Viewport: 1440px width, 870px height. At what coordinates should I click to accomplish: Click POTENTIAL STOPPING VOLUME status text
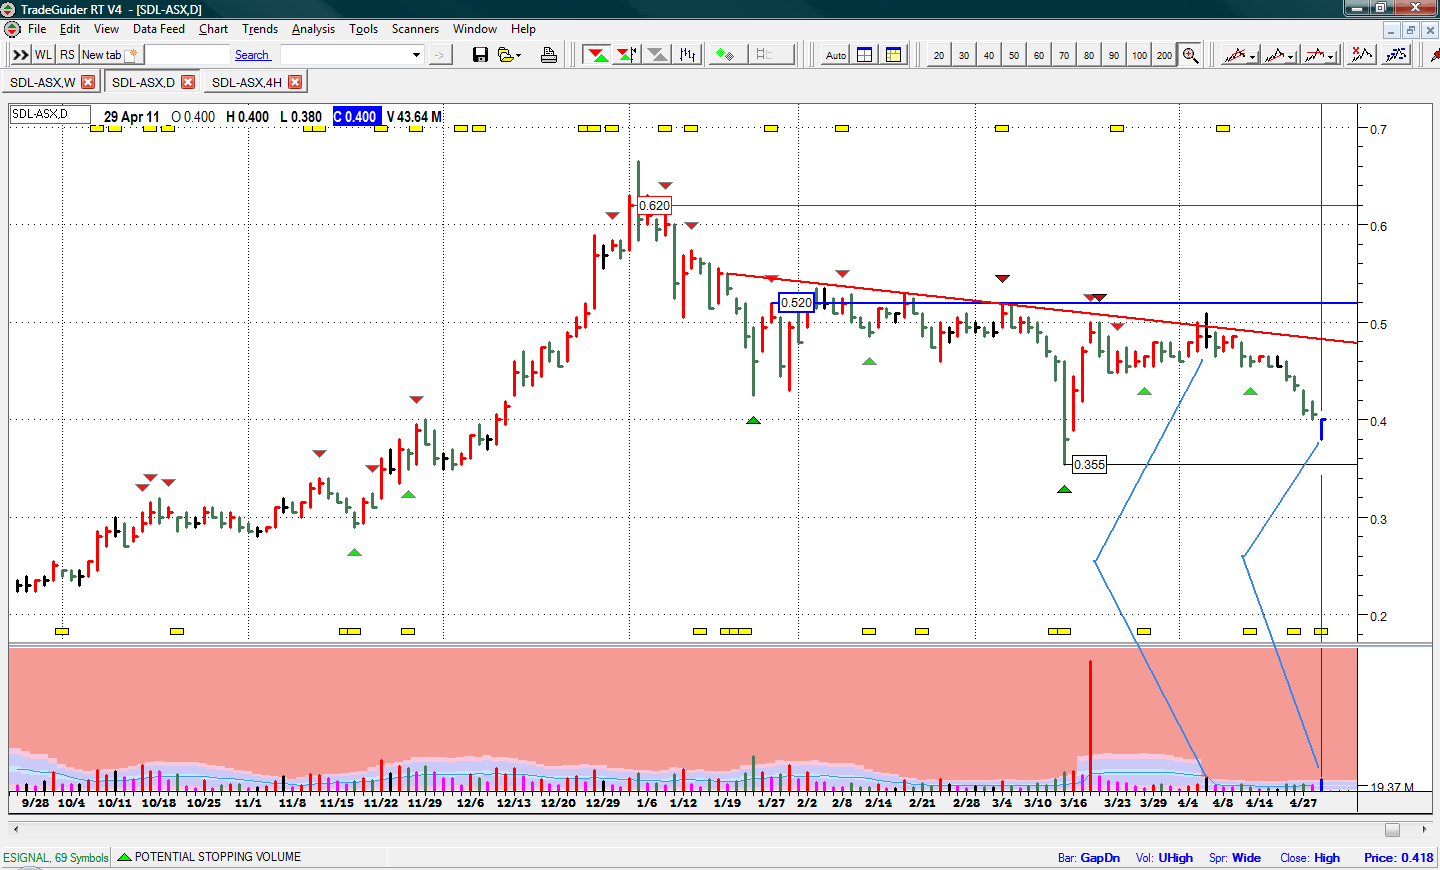[x=218, y=857]
